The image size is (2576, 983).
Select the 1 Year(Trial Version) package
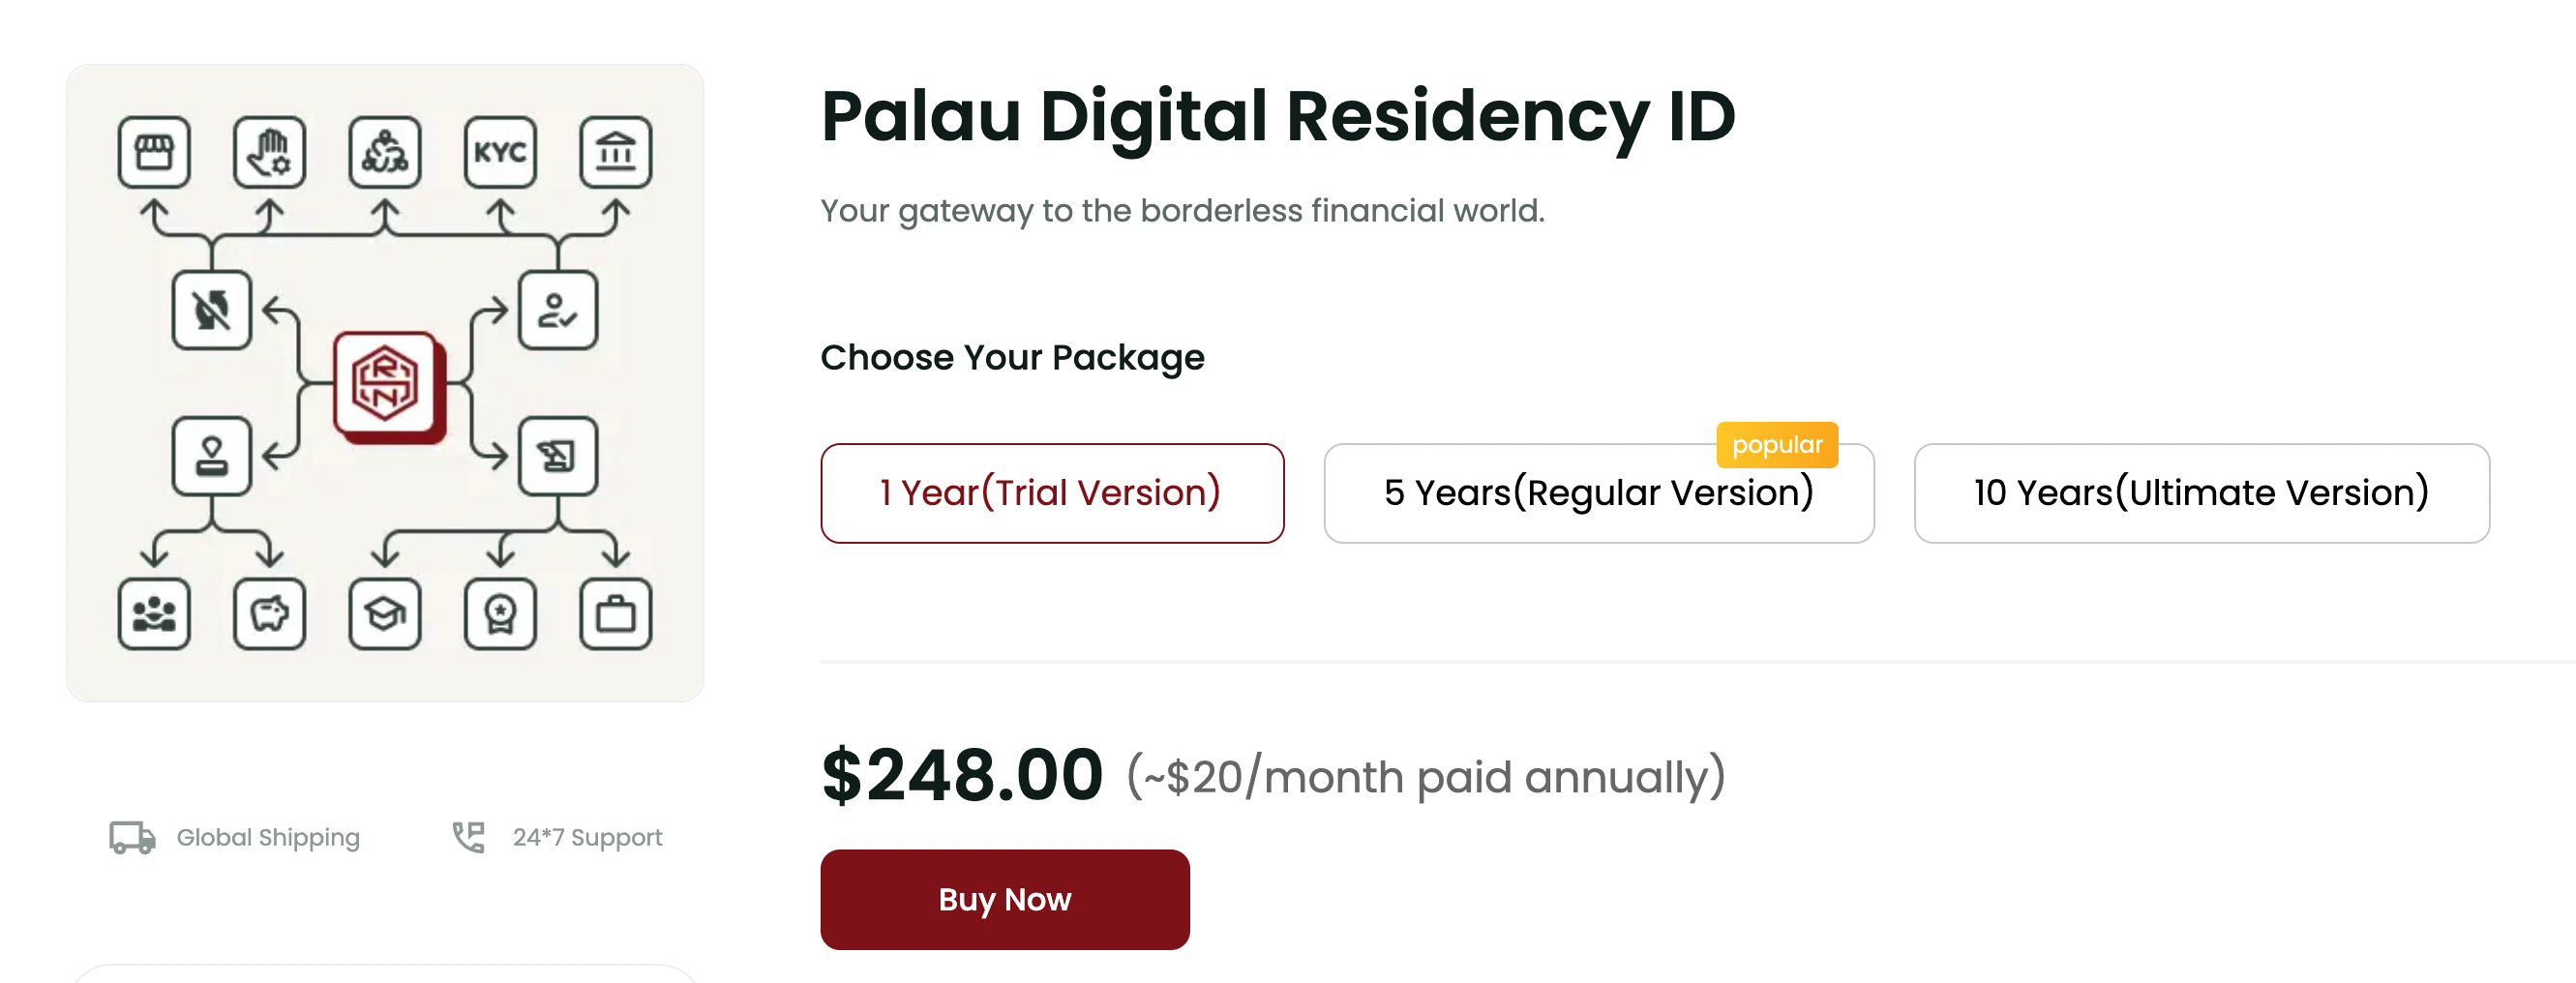click(x=1051, y=493)
